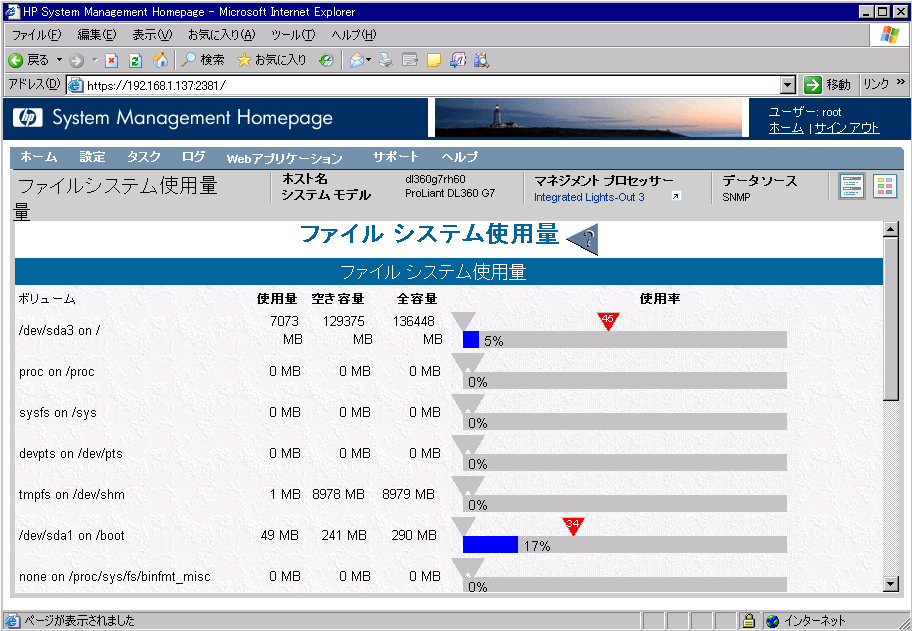Expand the リンク links chevron
This screenshot has width=912, height=631.
tap(900, 83)
